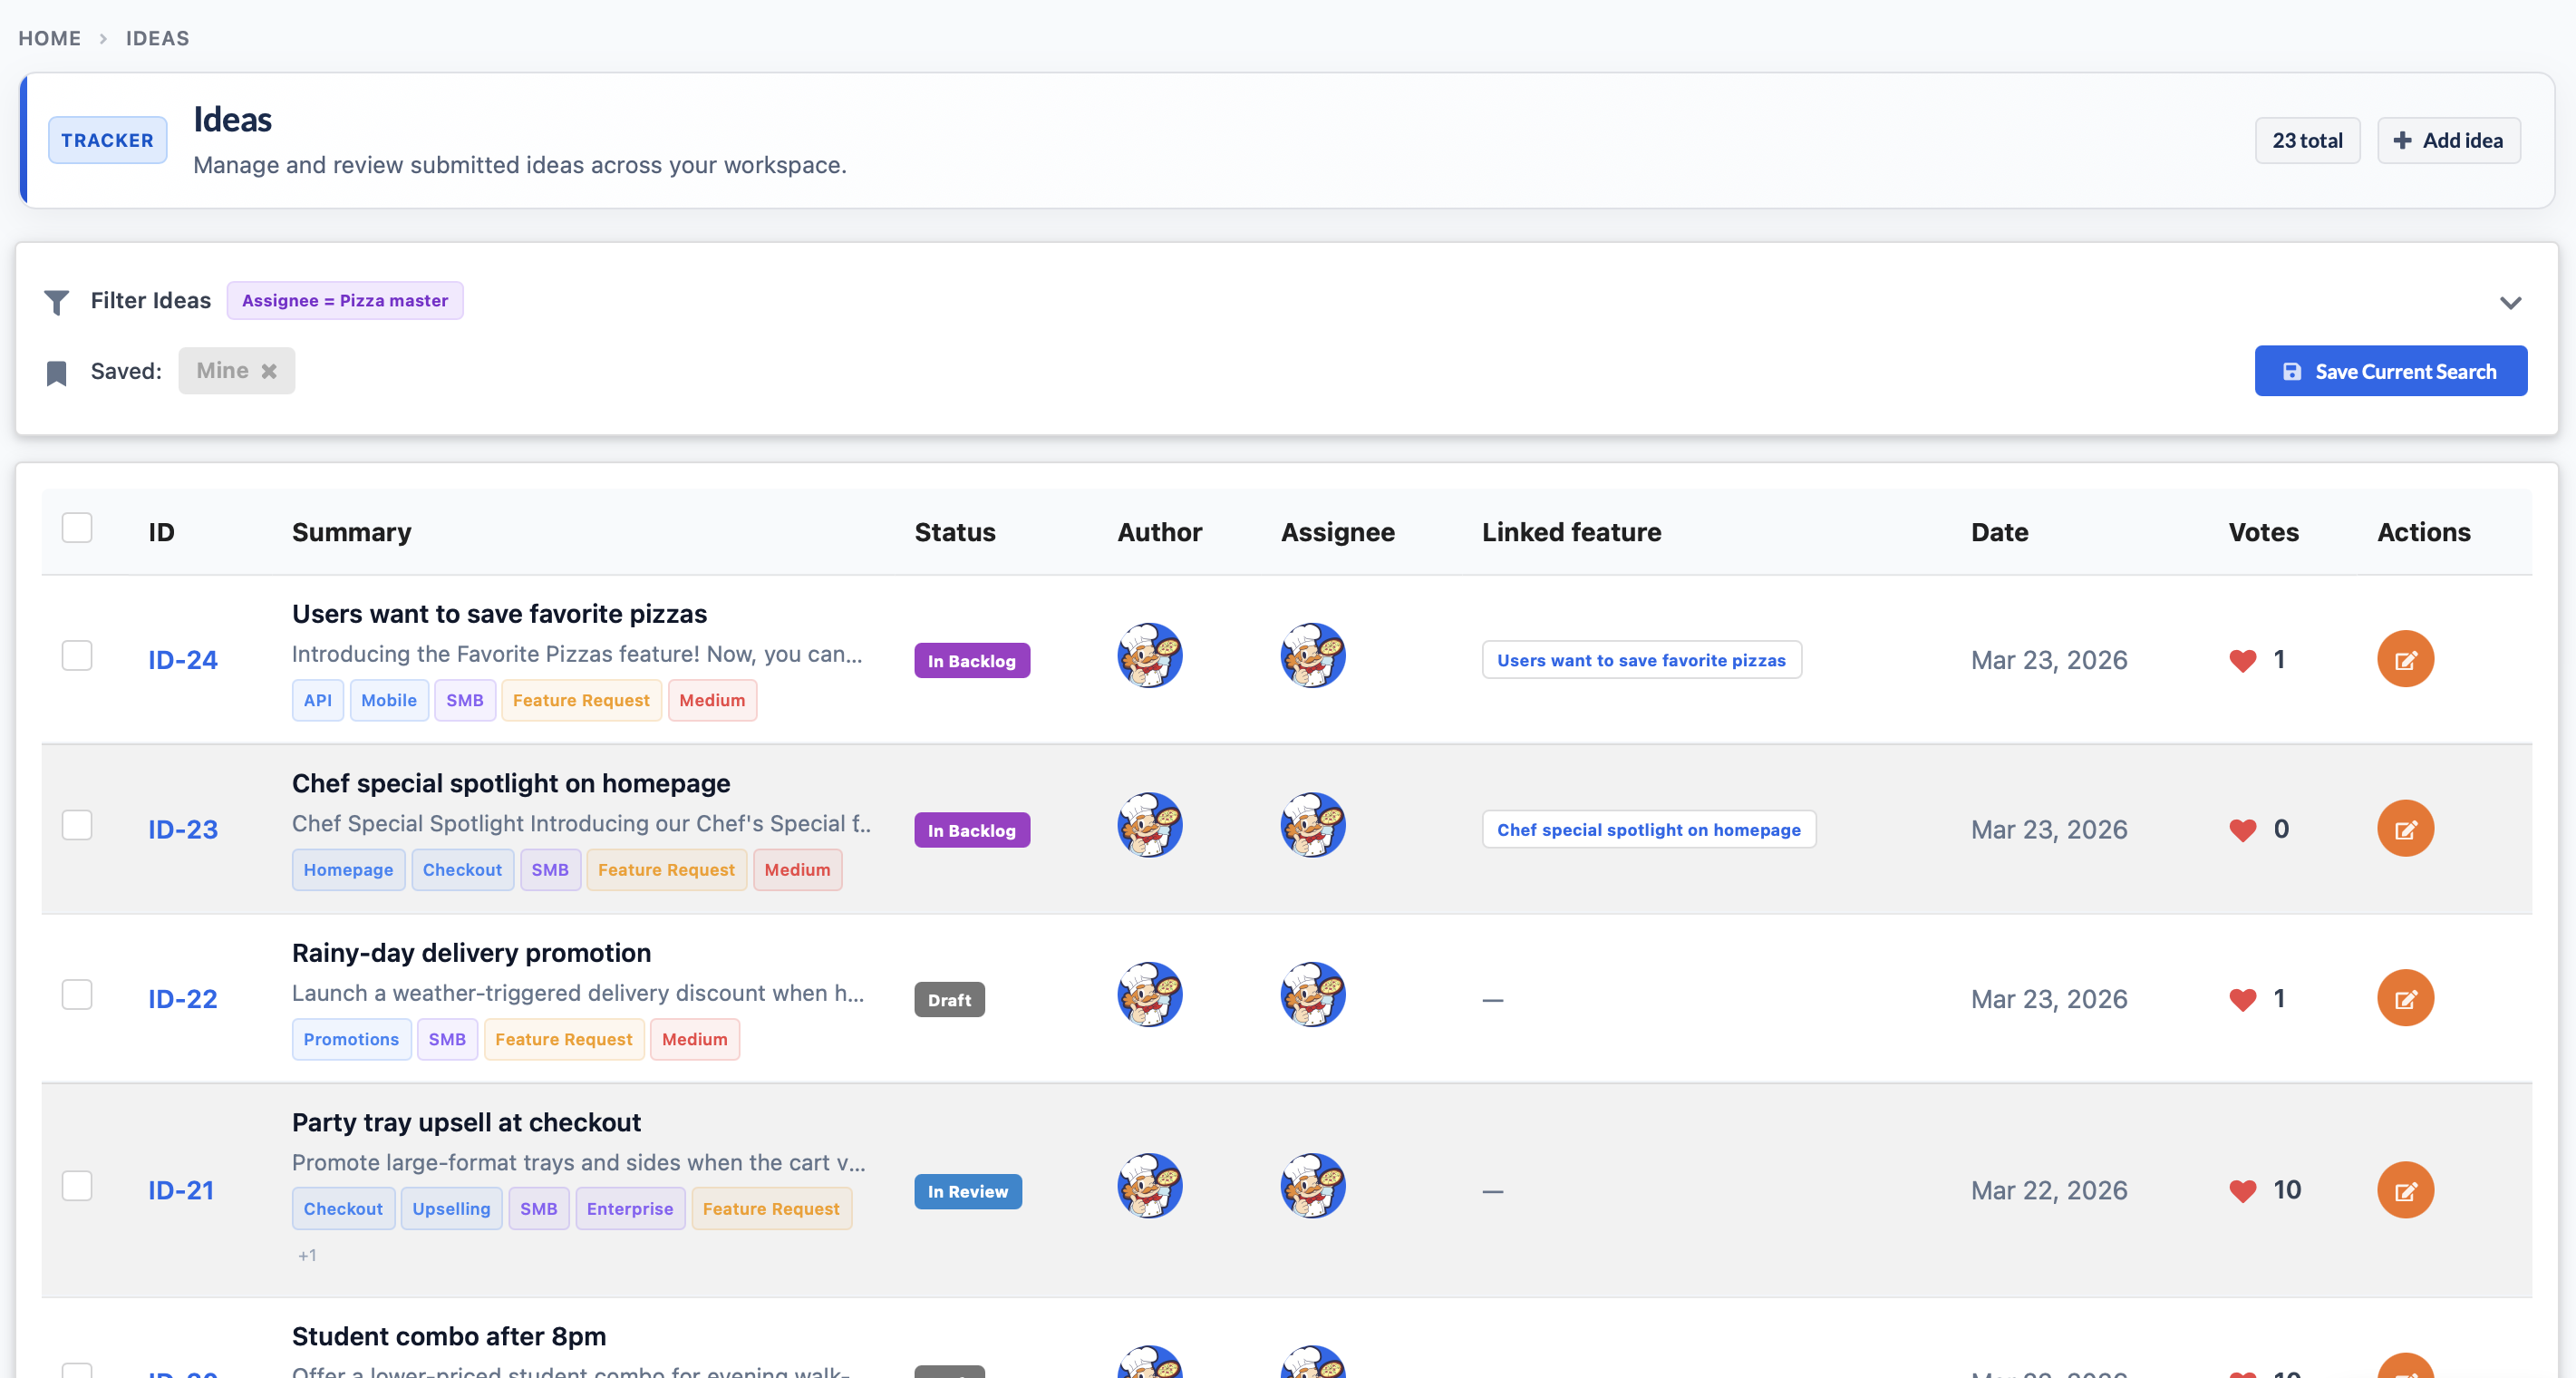Click the author avatar on ID-24
Image resolution: width=2576 pixels, height=1378 pixels.
(1150, 656)
